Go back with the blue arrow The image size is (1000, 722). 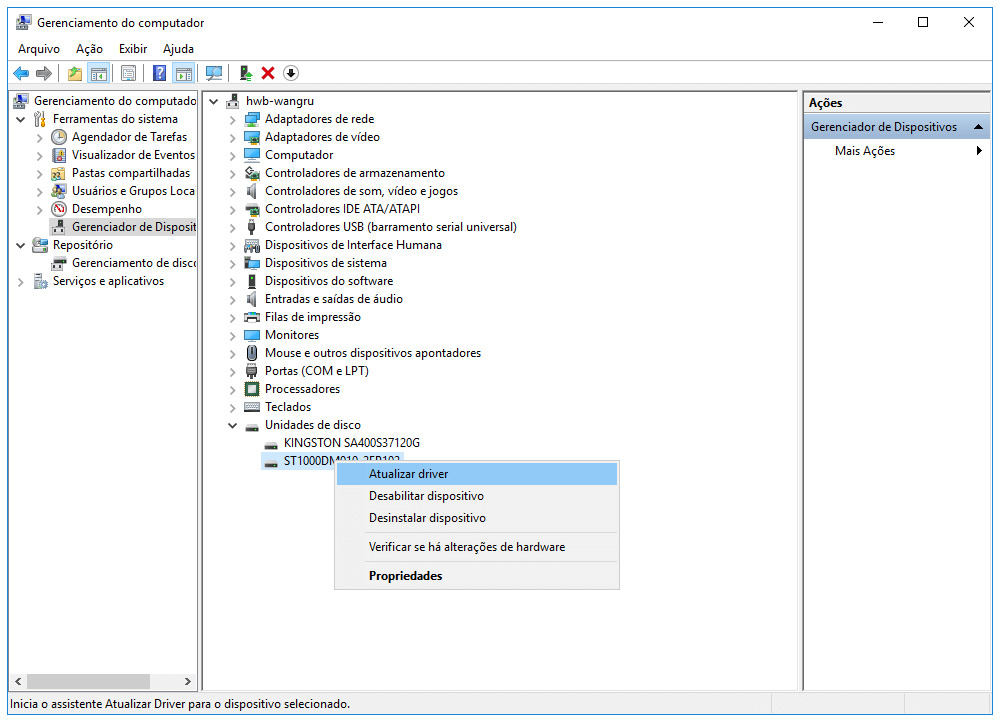[21, 73]
